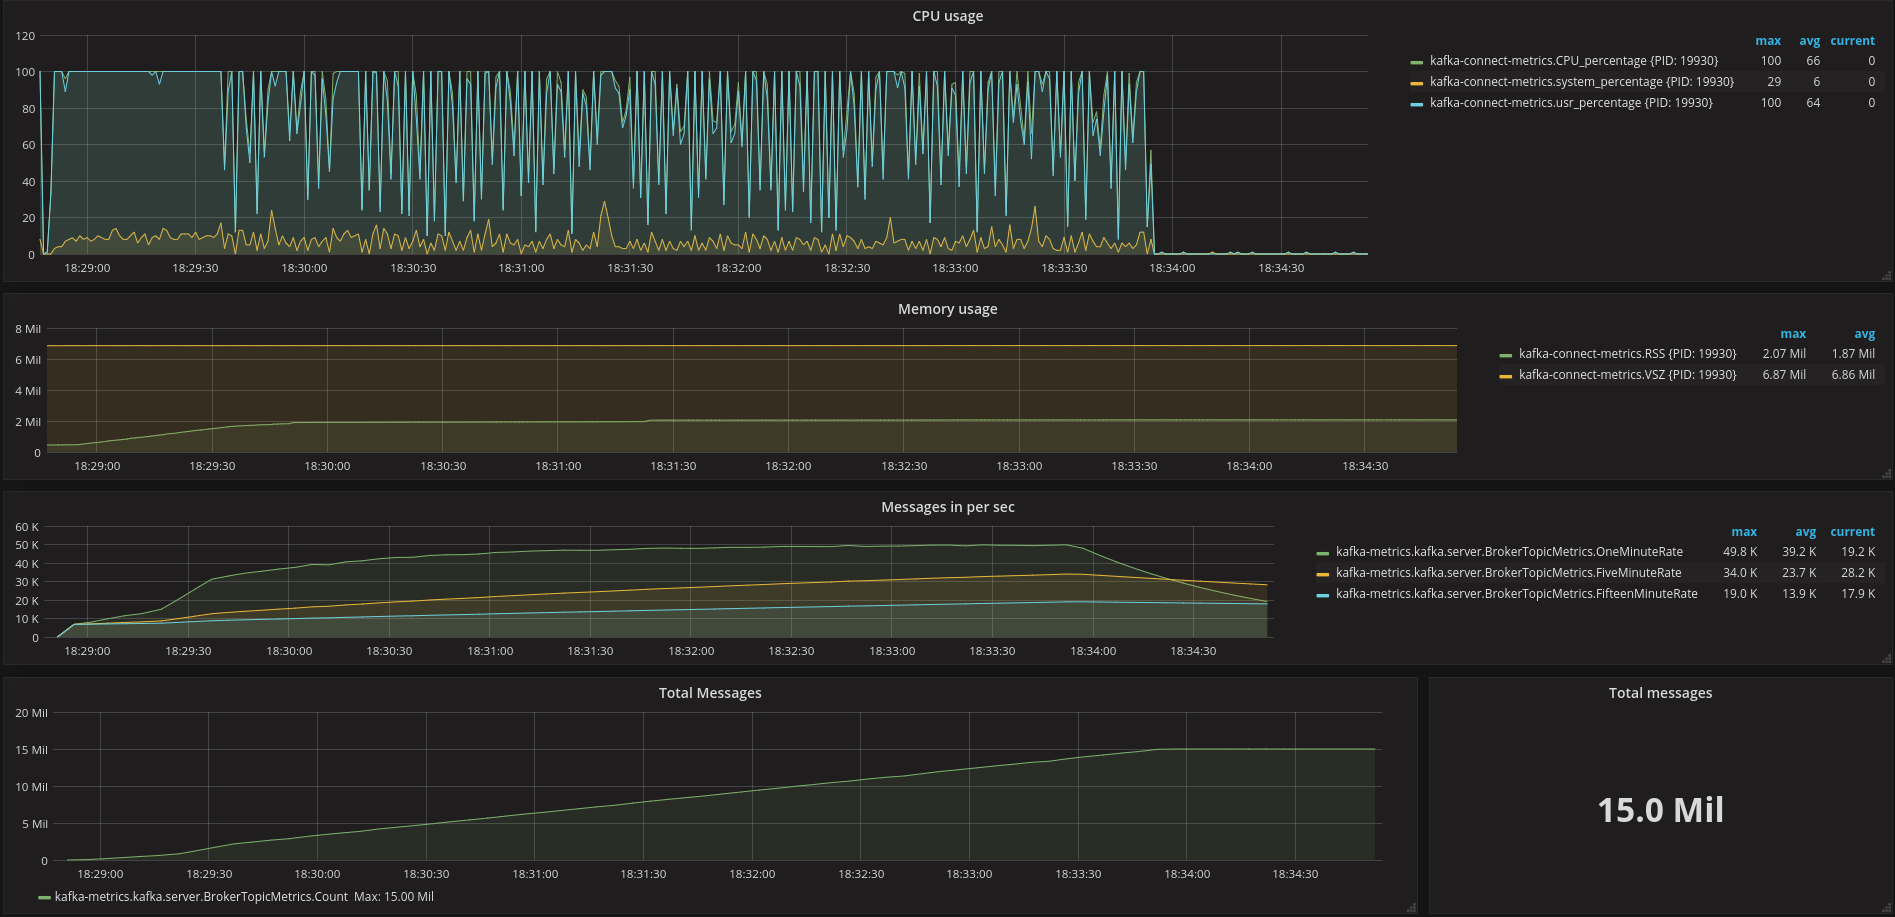Open the Total messages singlestat panel title
Image resolution: width=1895 pixels, height=917 pixels.
[1660, 693]
